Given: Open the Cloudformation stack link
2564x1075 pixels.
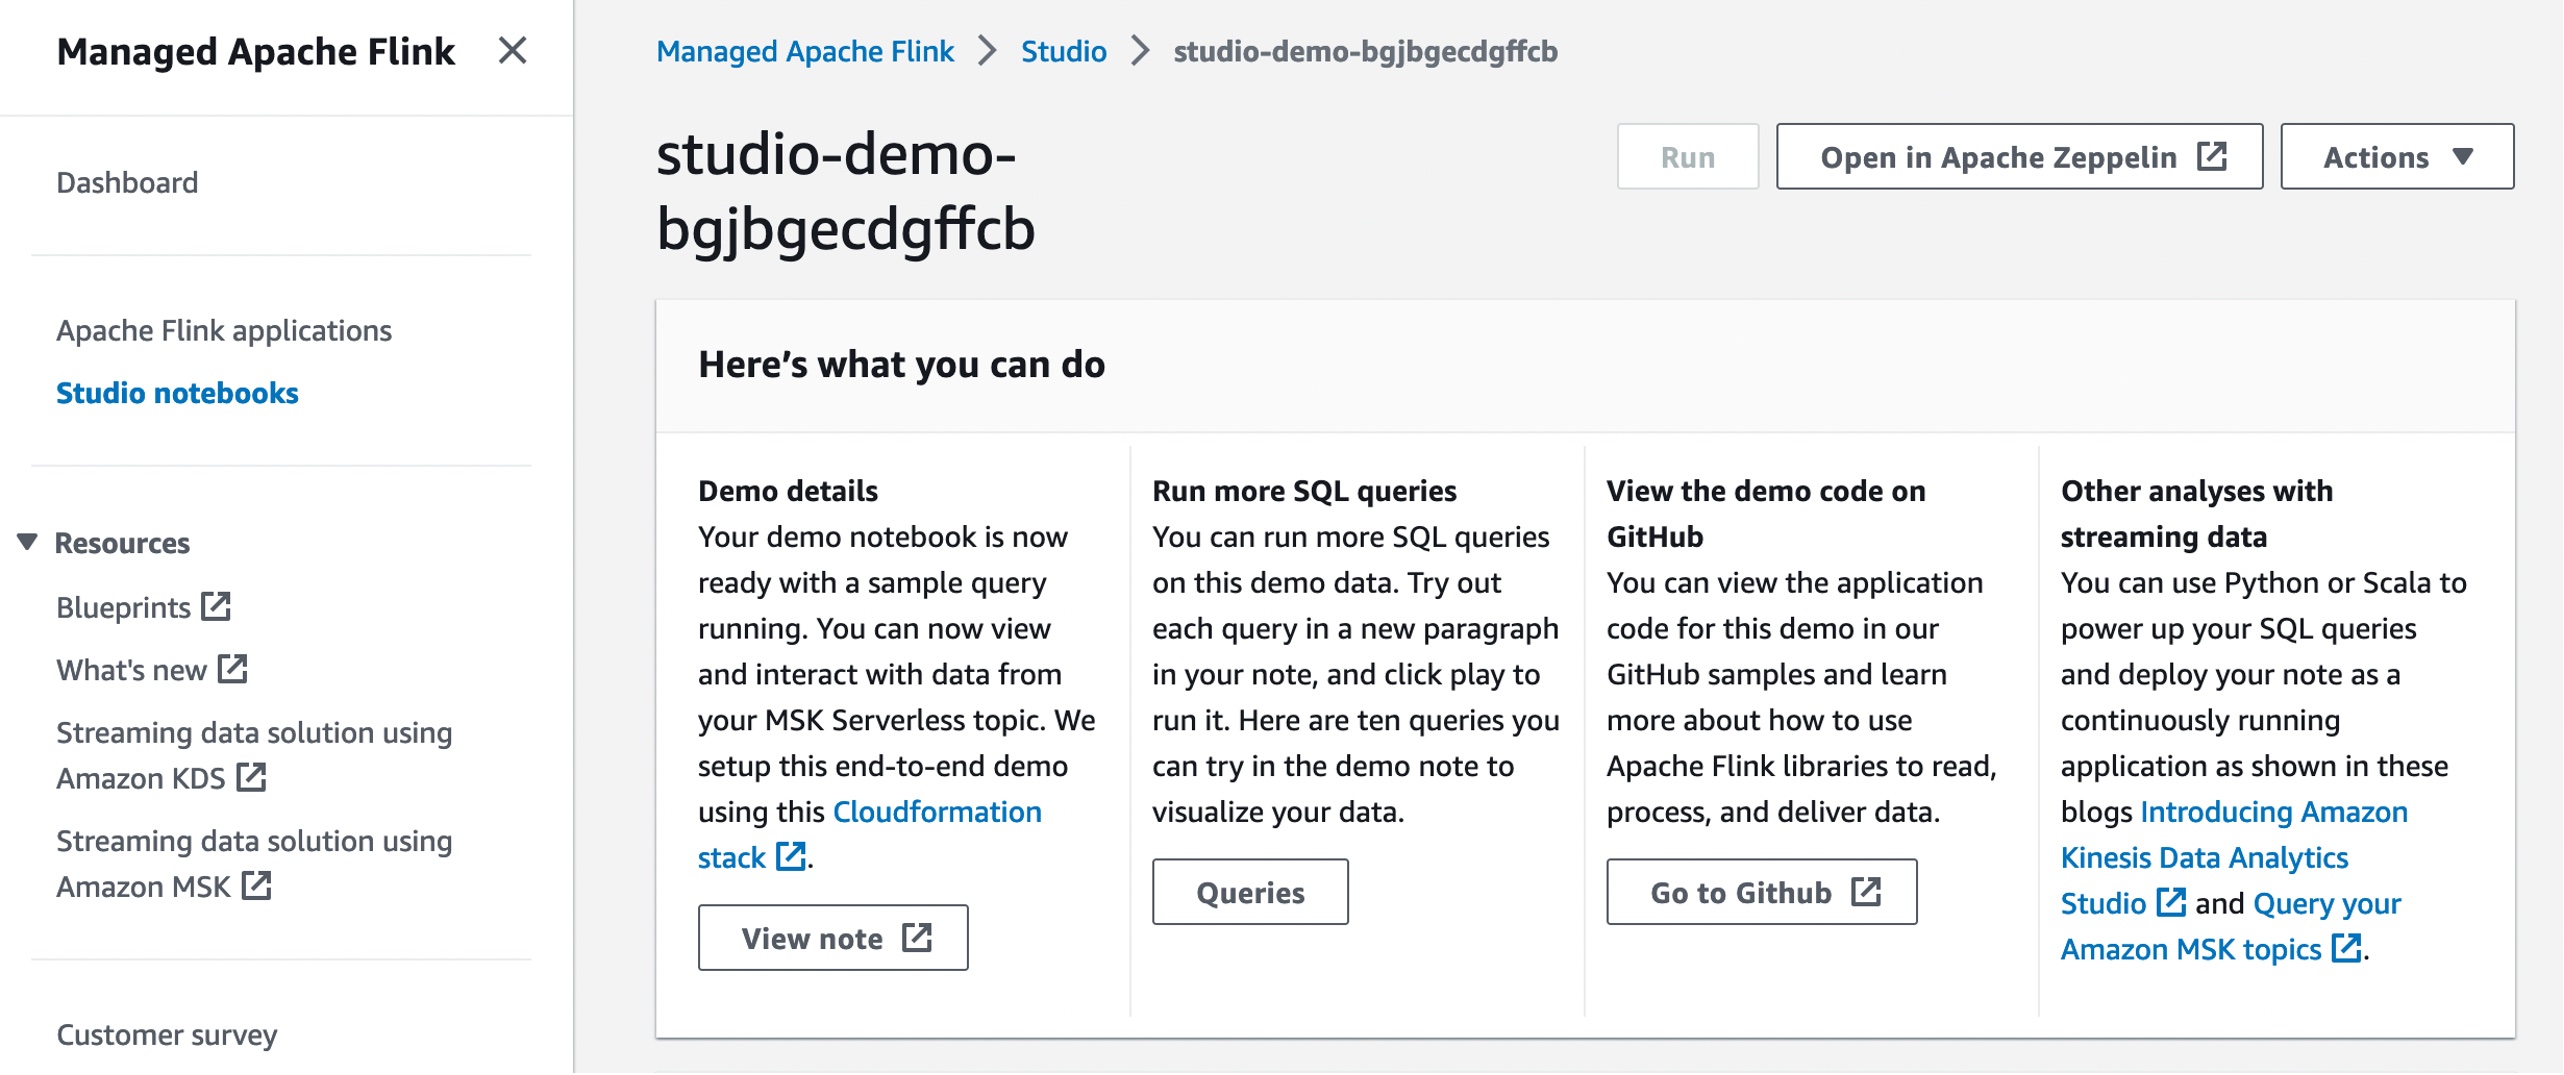Looking at the screenshot, I should (869, 835).
